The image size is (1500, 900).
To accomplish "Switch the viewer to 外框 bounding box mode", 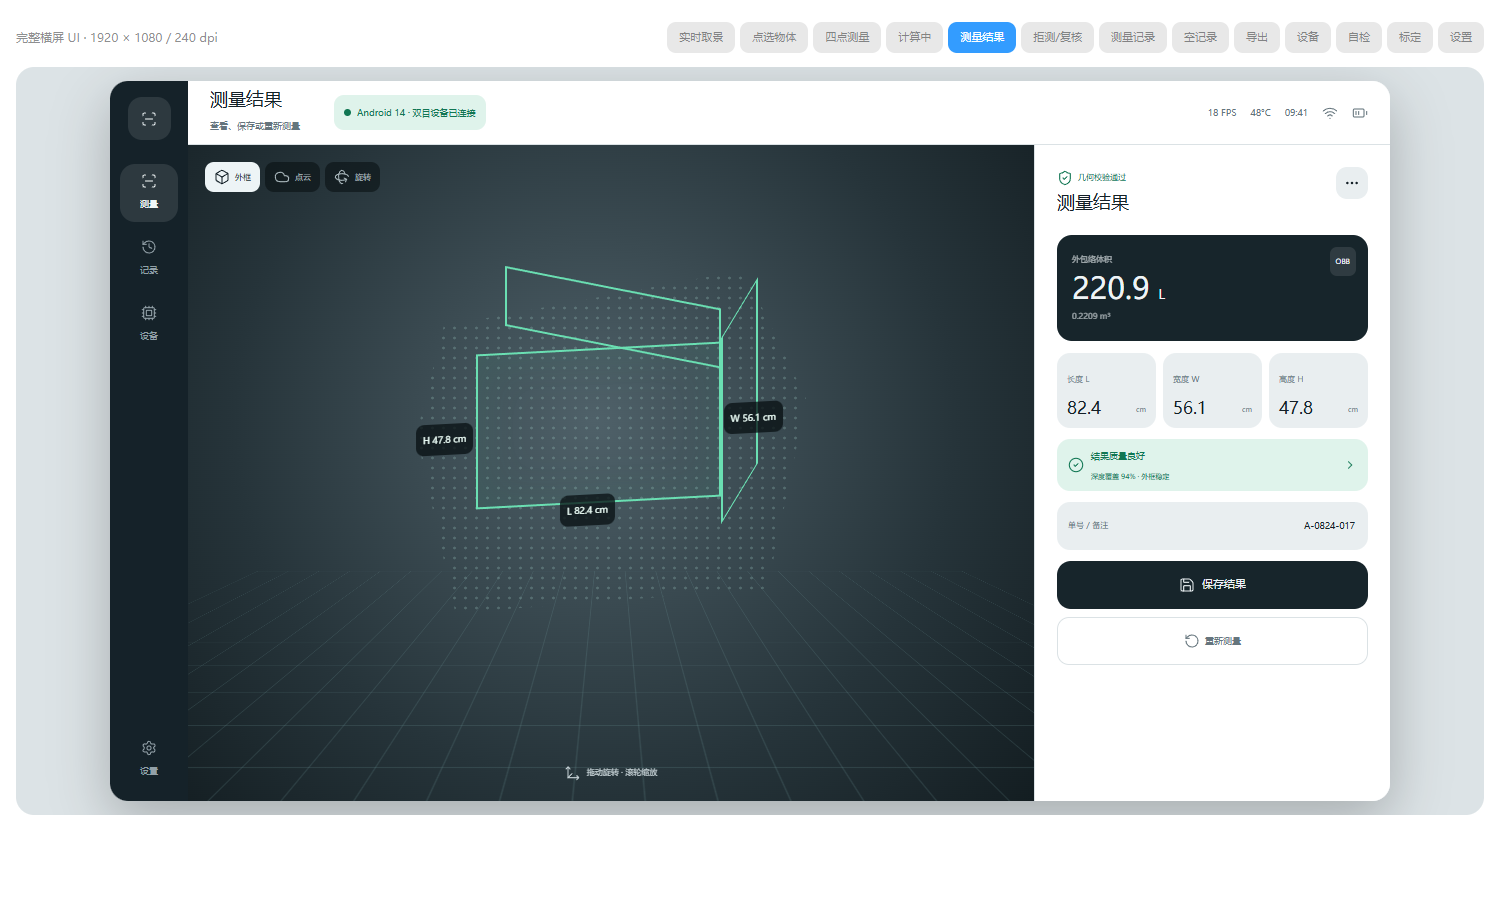I will 233,177.
